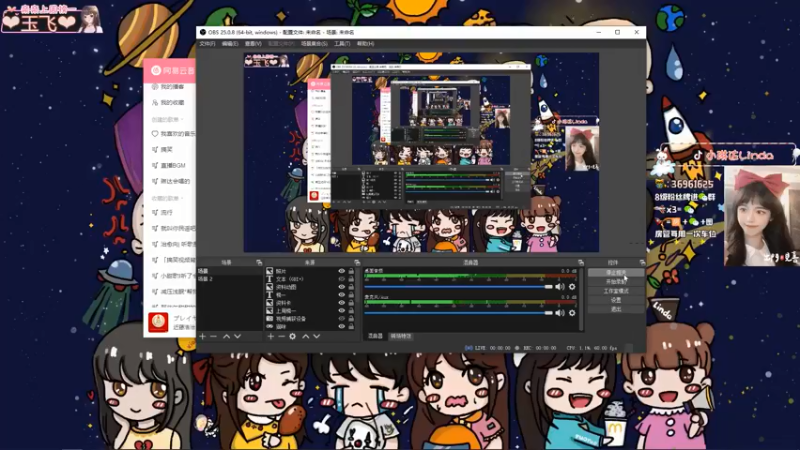Switch to 混音器 tab below the mixer
Screen dimensions: 800x450
[375, 336]
